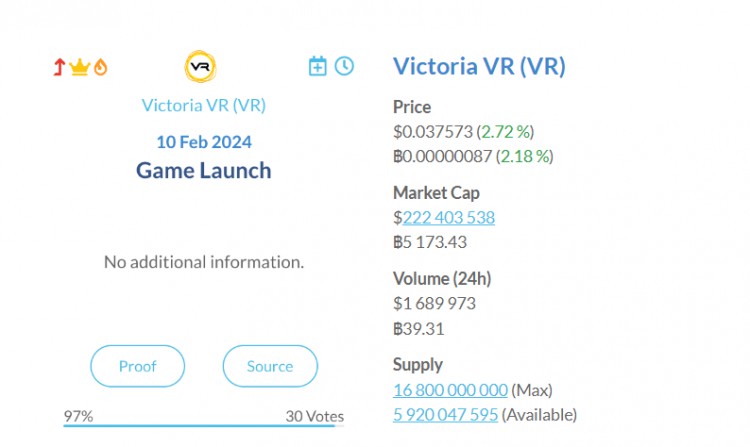This screenshot has width=750, height=447.
Task: Click the add-to-calendar icon
Action: point(318,66)
